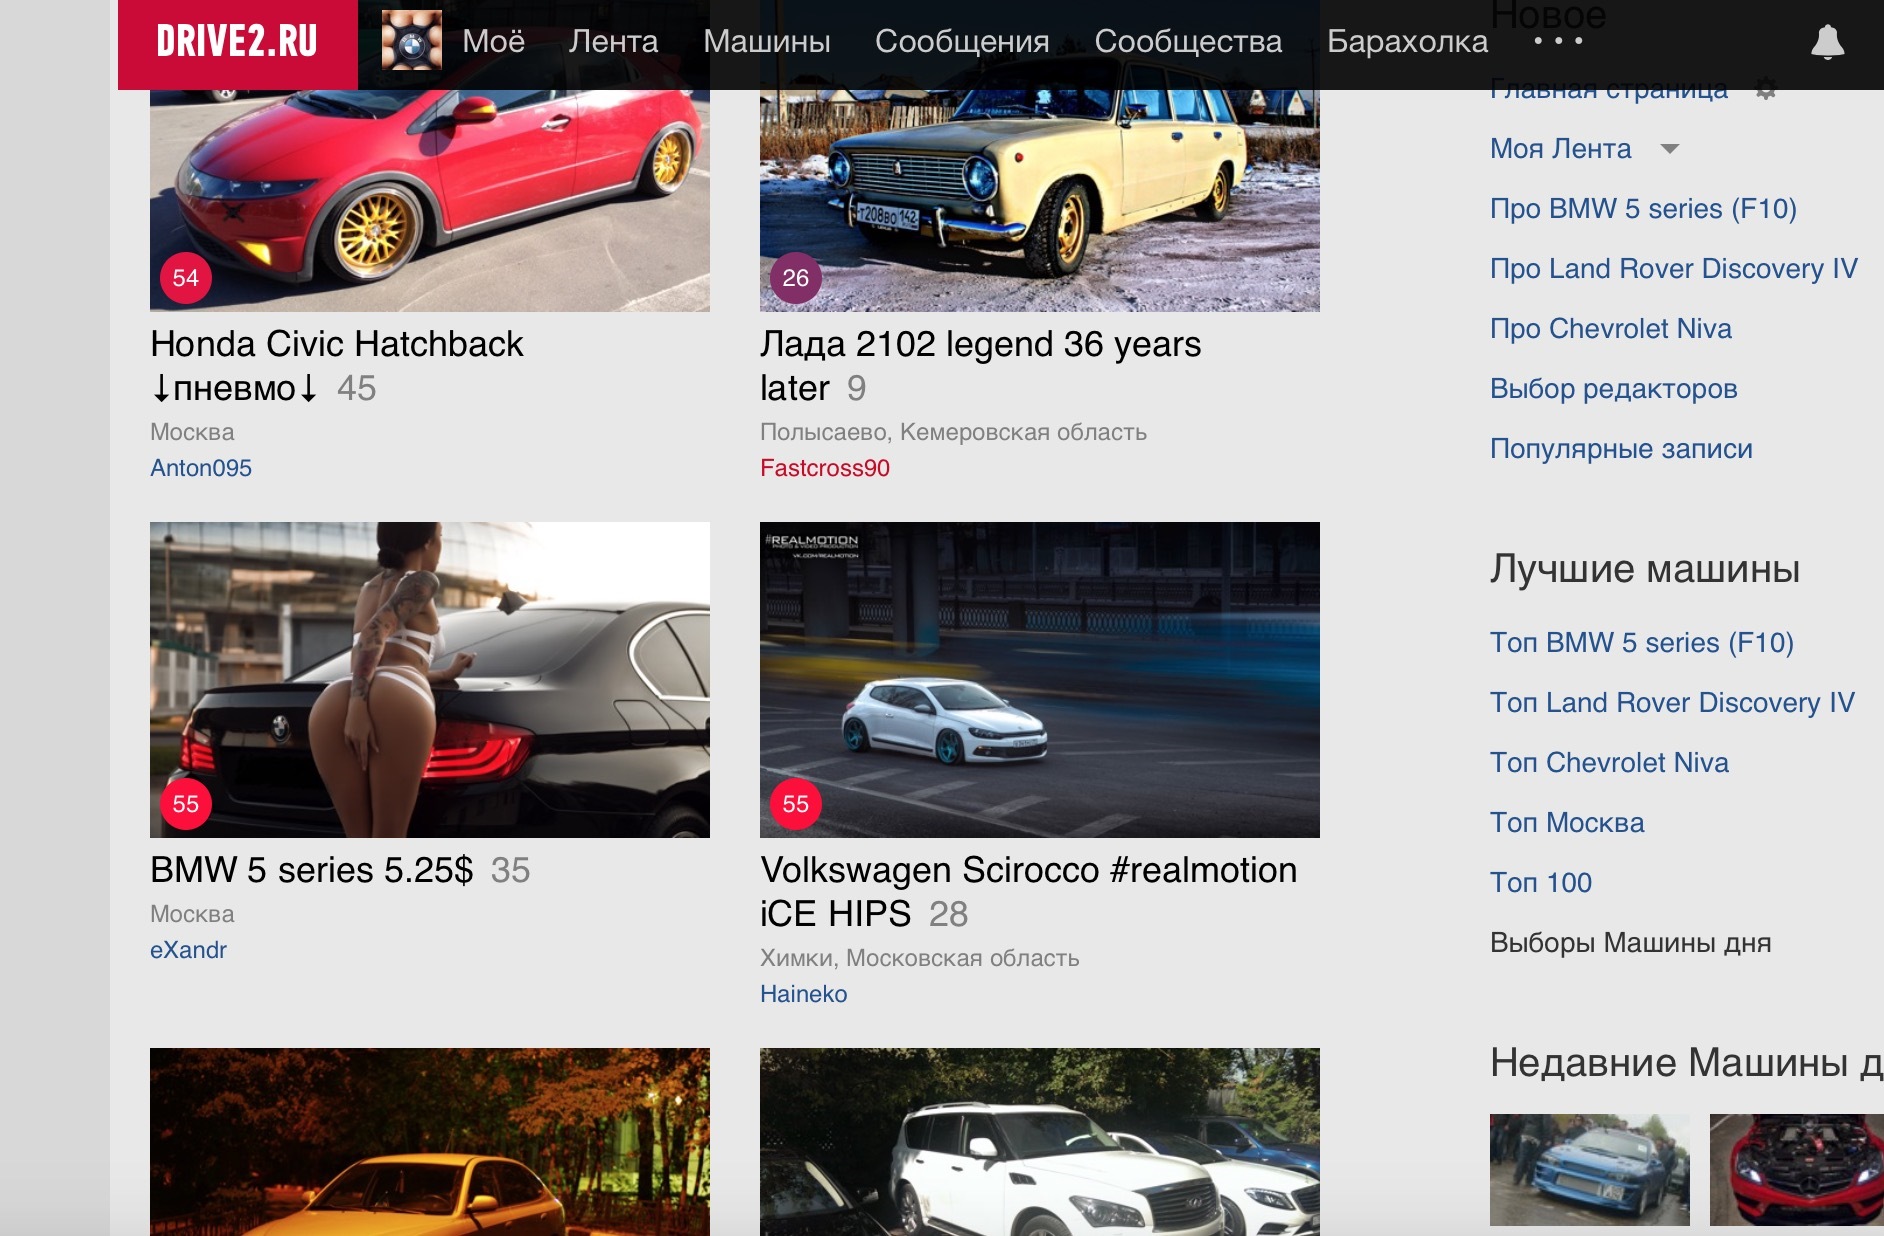Open Популярные записи link

(x=1621, y=449)
